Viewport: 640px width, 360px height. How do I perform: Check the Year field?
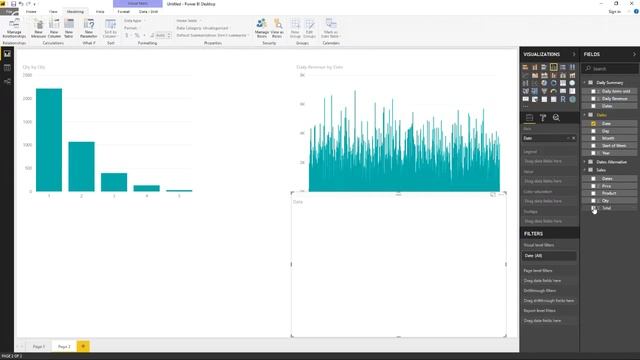click(x=593, y=153)
